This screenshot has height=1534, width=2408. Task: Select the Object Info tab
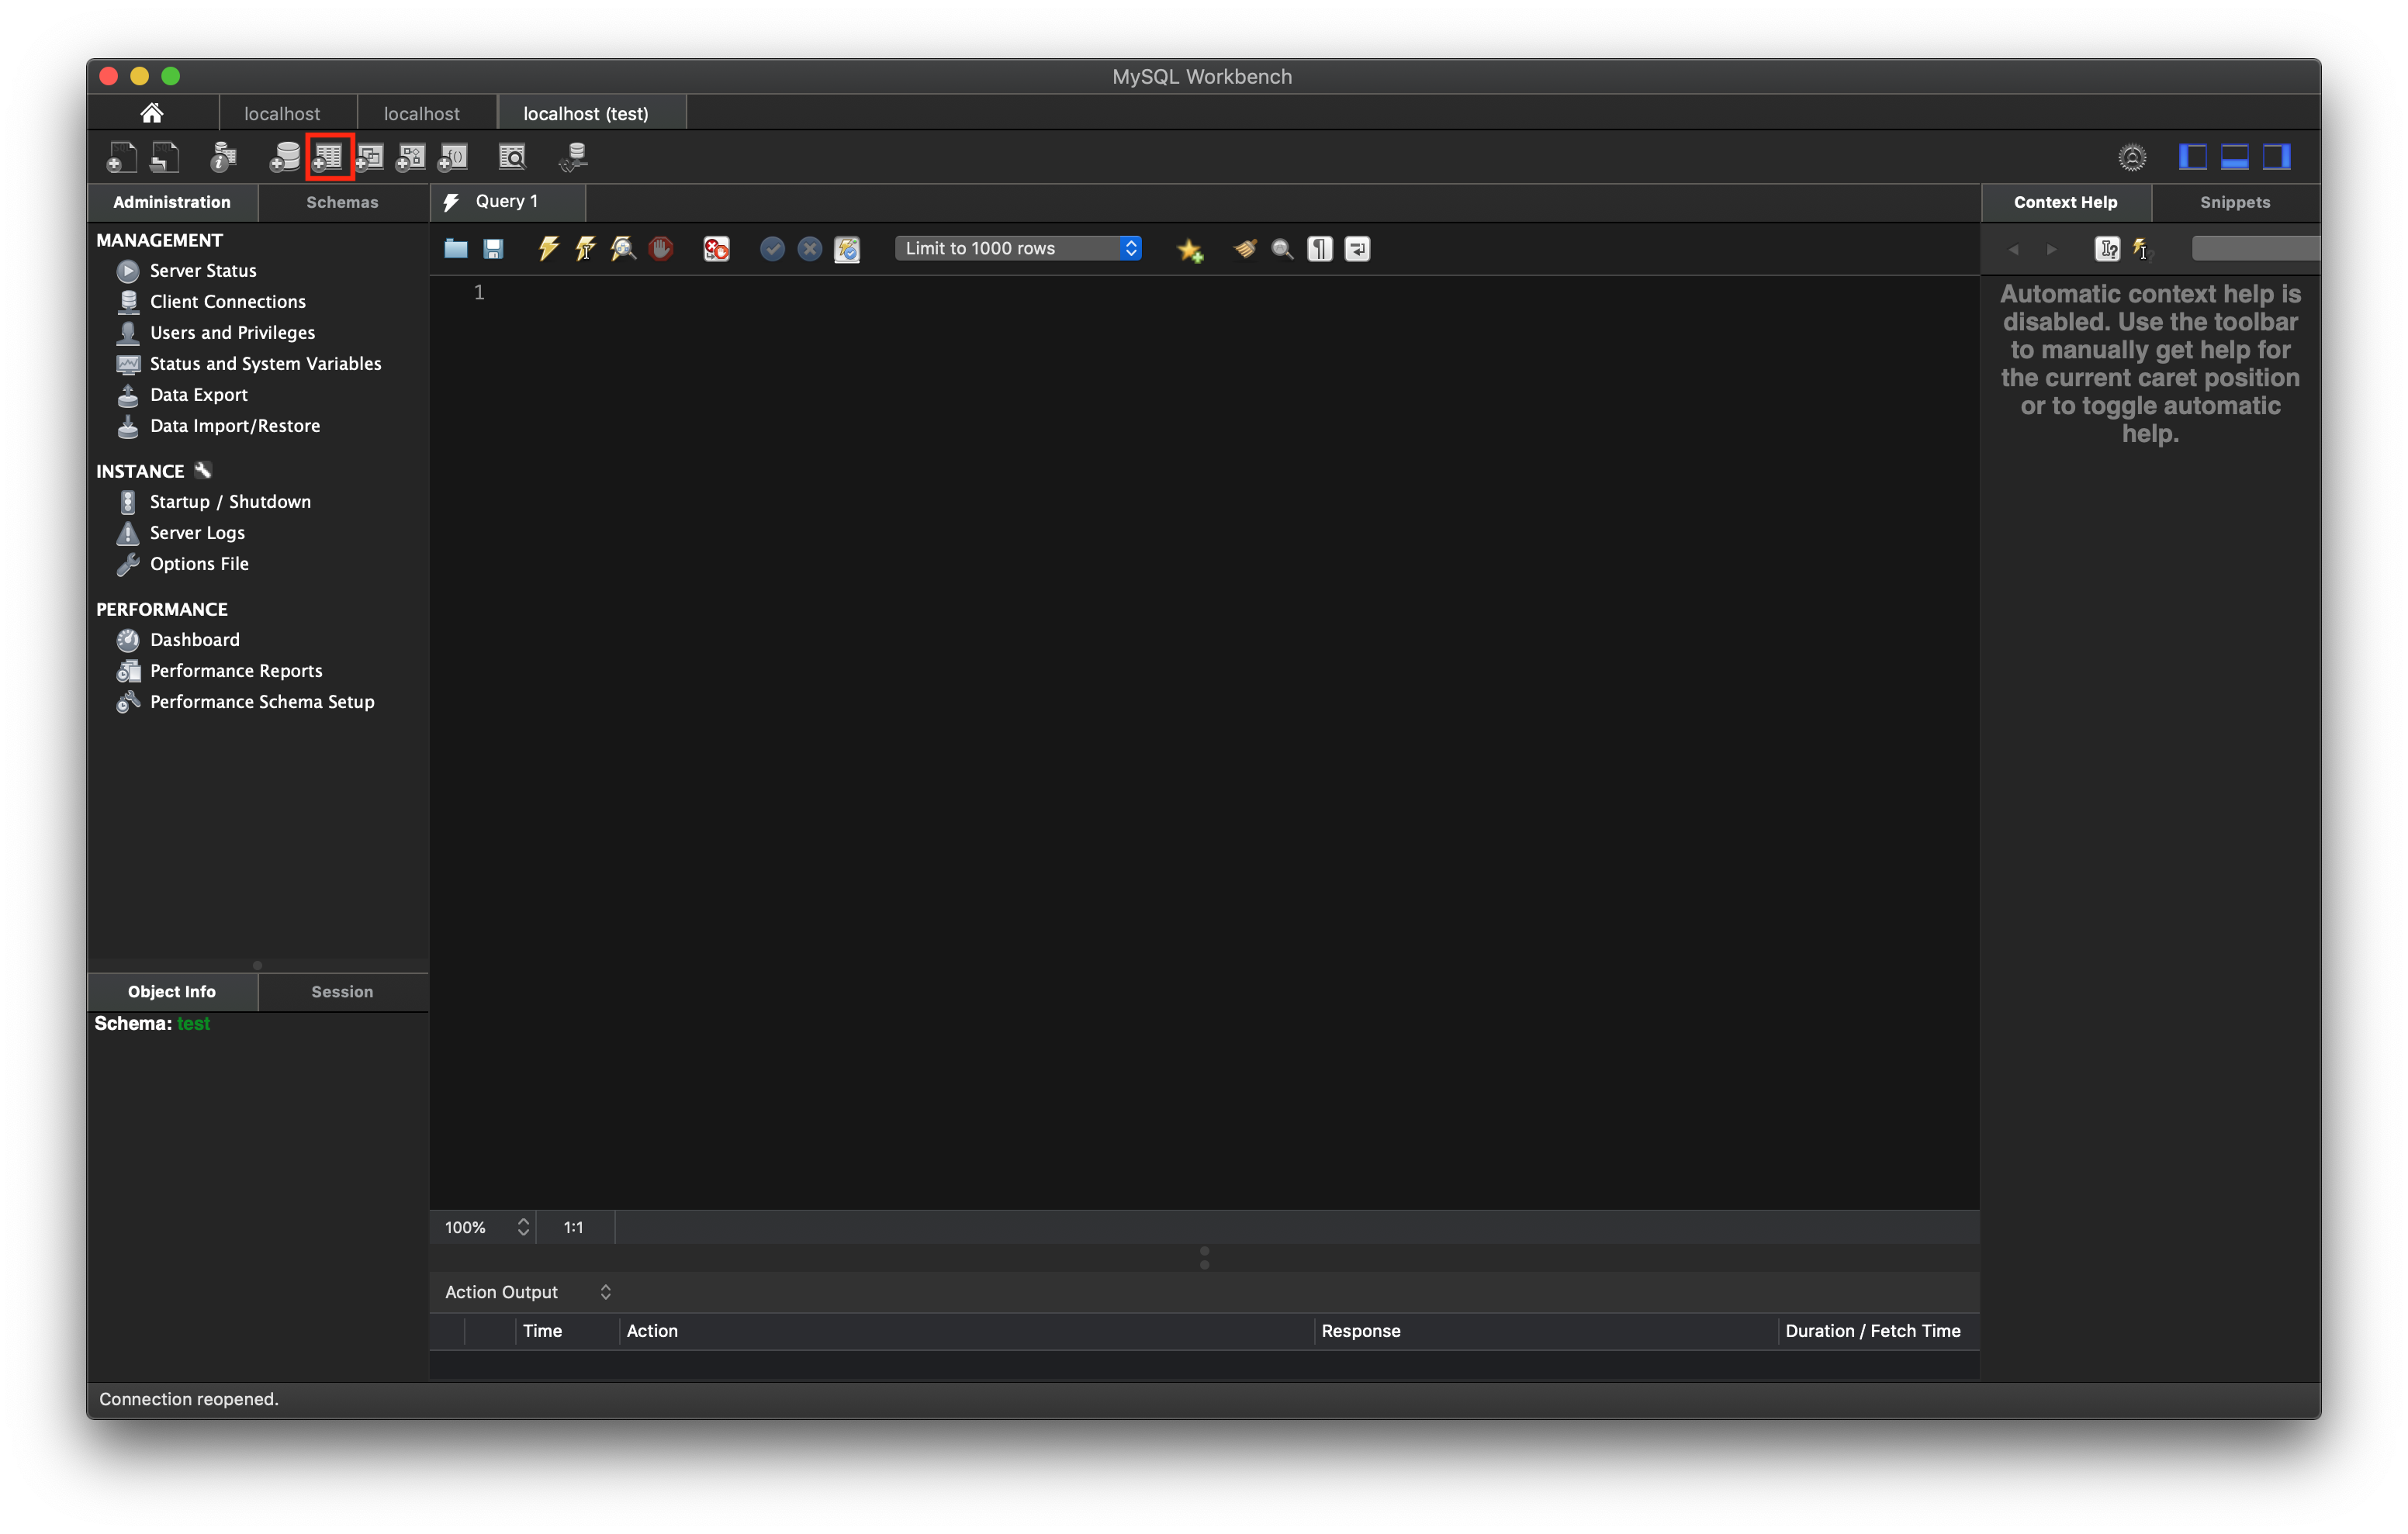[x=172, y=992]
